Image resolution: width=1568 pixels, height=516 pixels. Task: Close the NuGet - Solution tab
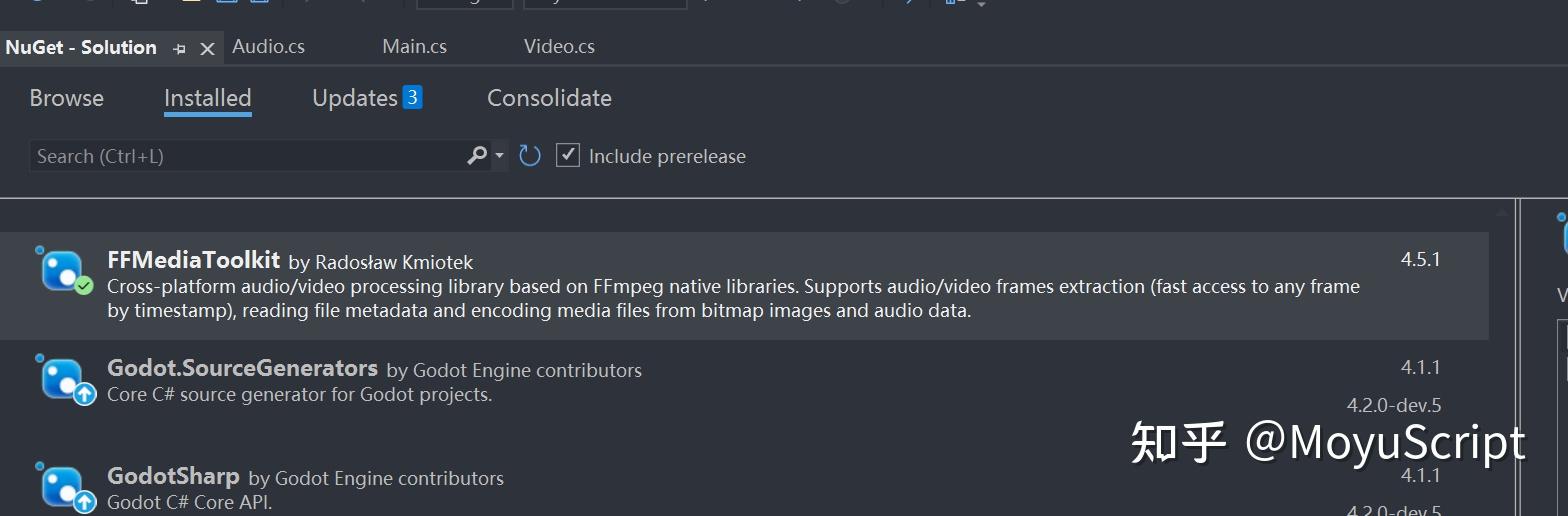207,48
